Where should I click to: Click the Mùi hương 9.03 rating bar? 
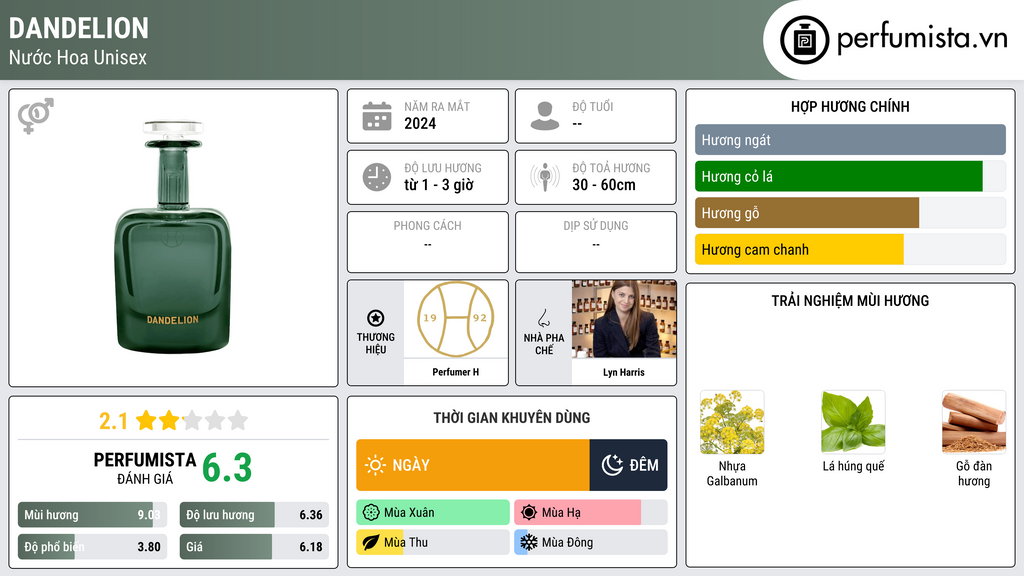tap(92, 515)
